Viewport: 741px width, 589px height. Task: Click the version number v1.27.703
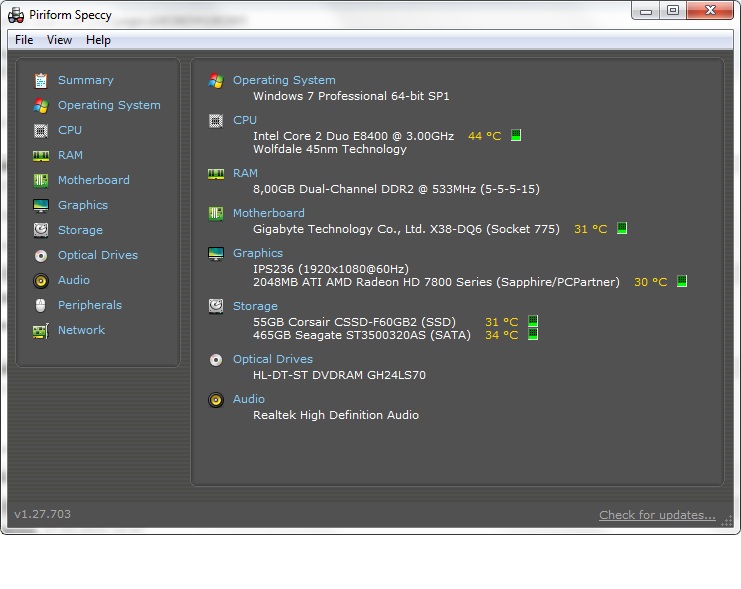click(43, 514)
